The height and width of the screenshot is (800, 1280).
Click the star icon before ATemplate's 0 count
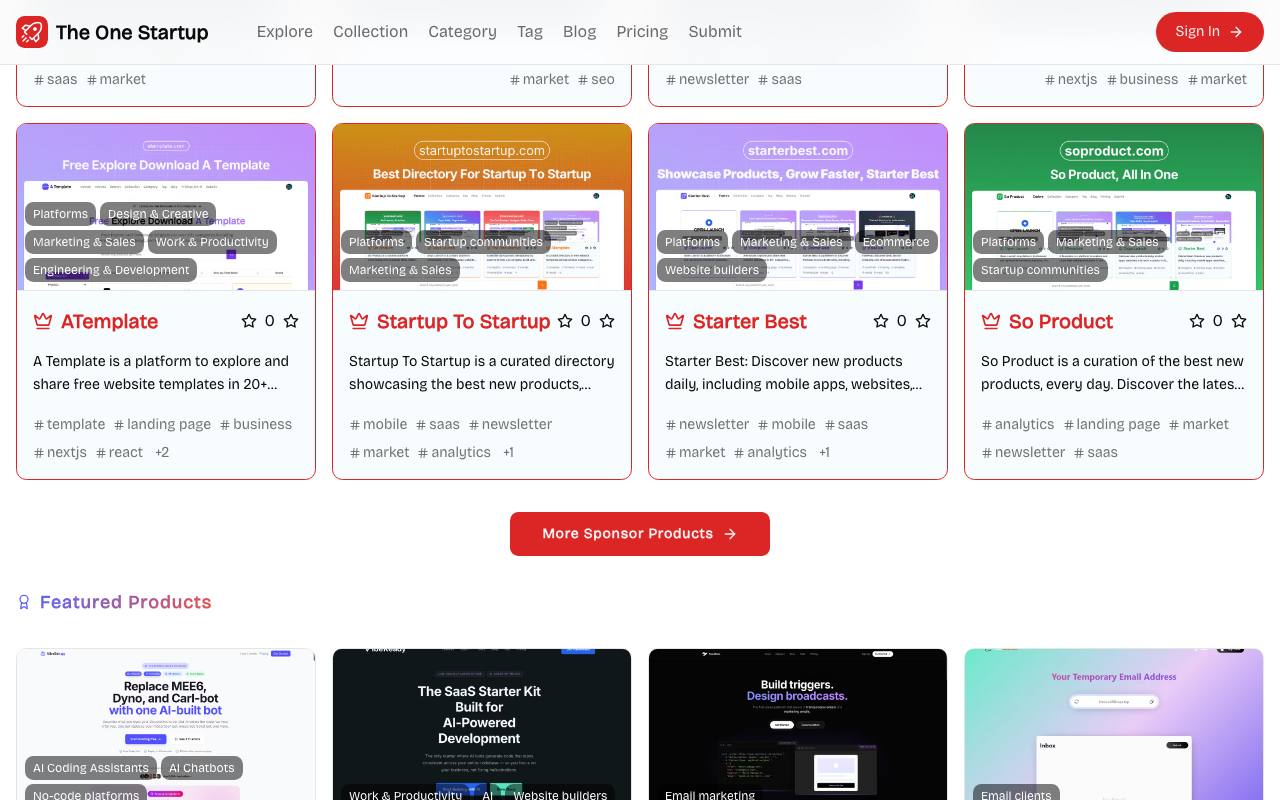point(249,321)
